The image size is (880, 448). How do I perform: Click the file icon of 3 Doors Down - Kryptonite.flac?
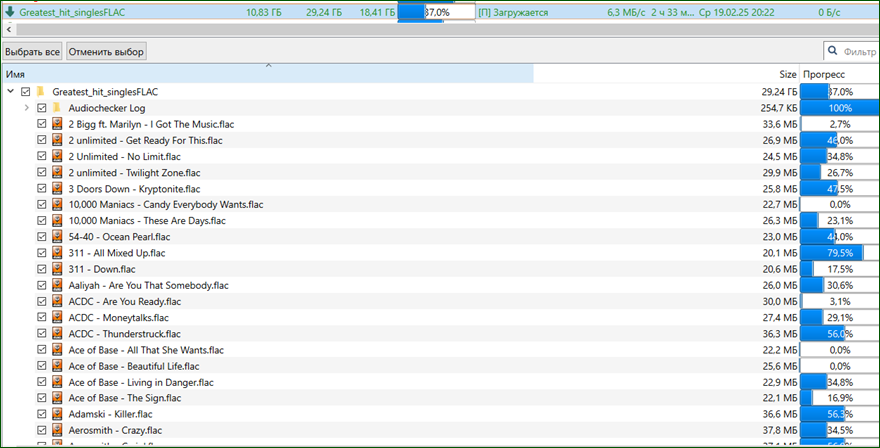(x=57, y=189)
